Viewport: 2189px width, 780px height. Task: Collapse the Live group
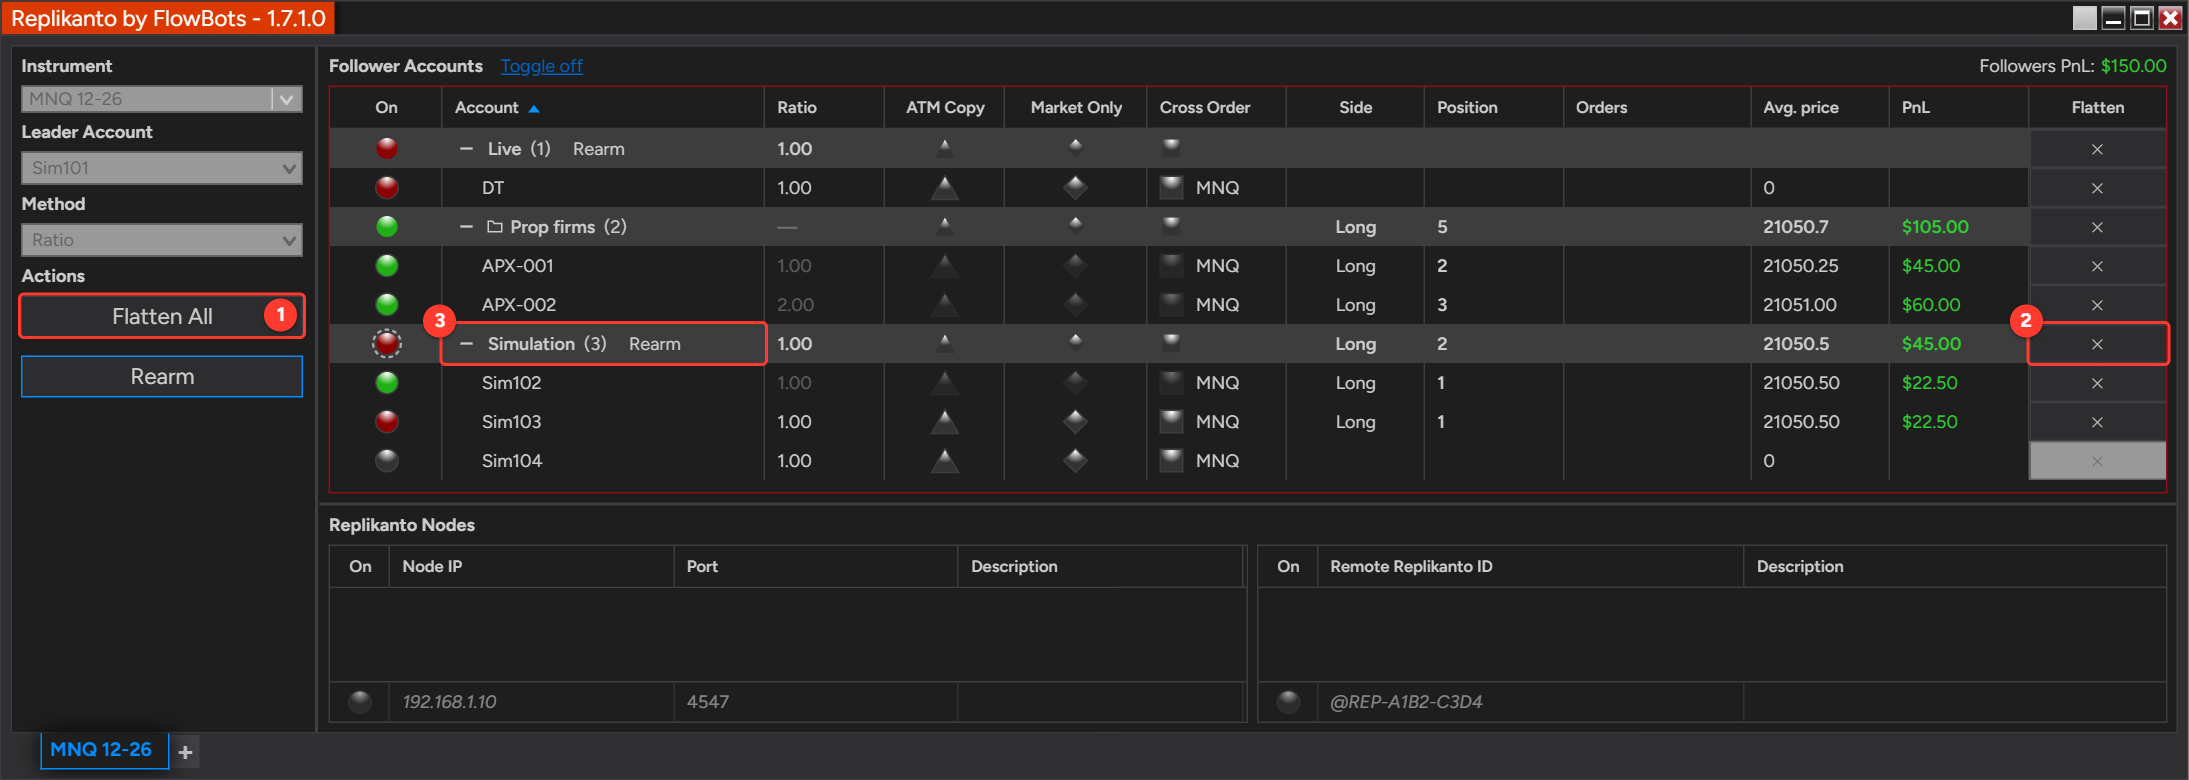[x=466, y=148]
